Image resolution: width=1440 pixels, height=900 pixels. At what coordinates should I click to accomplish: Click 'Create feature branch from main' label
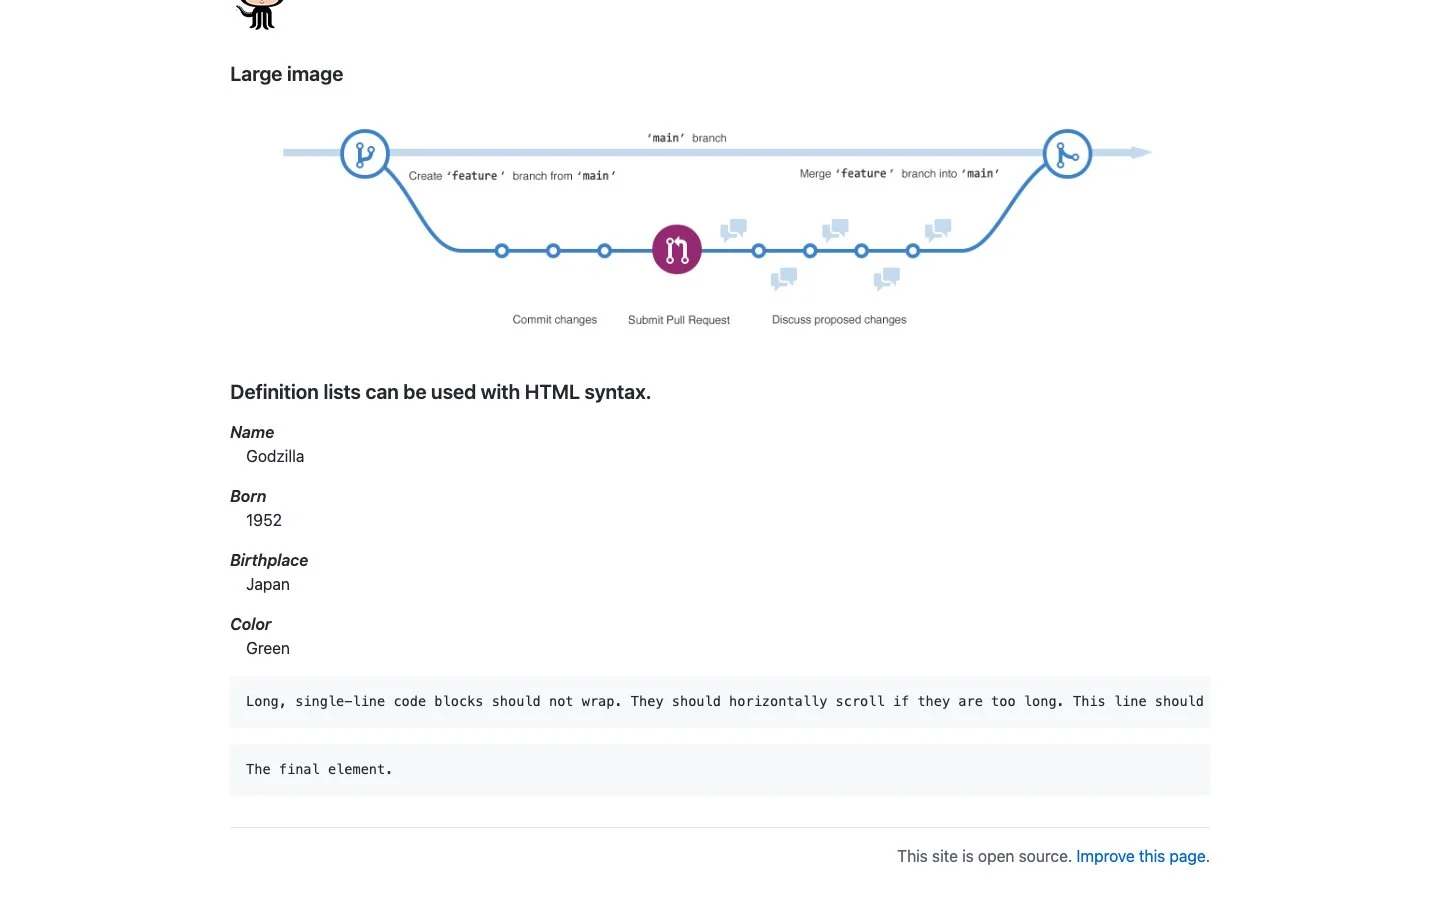click(512, 176)
